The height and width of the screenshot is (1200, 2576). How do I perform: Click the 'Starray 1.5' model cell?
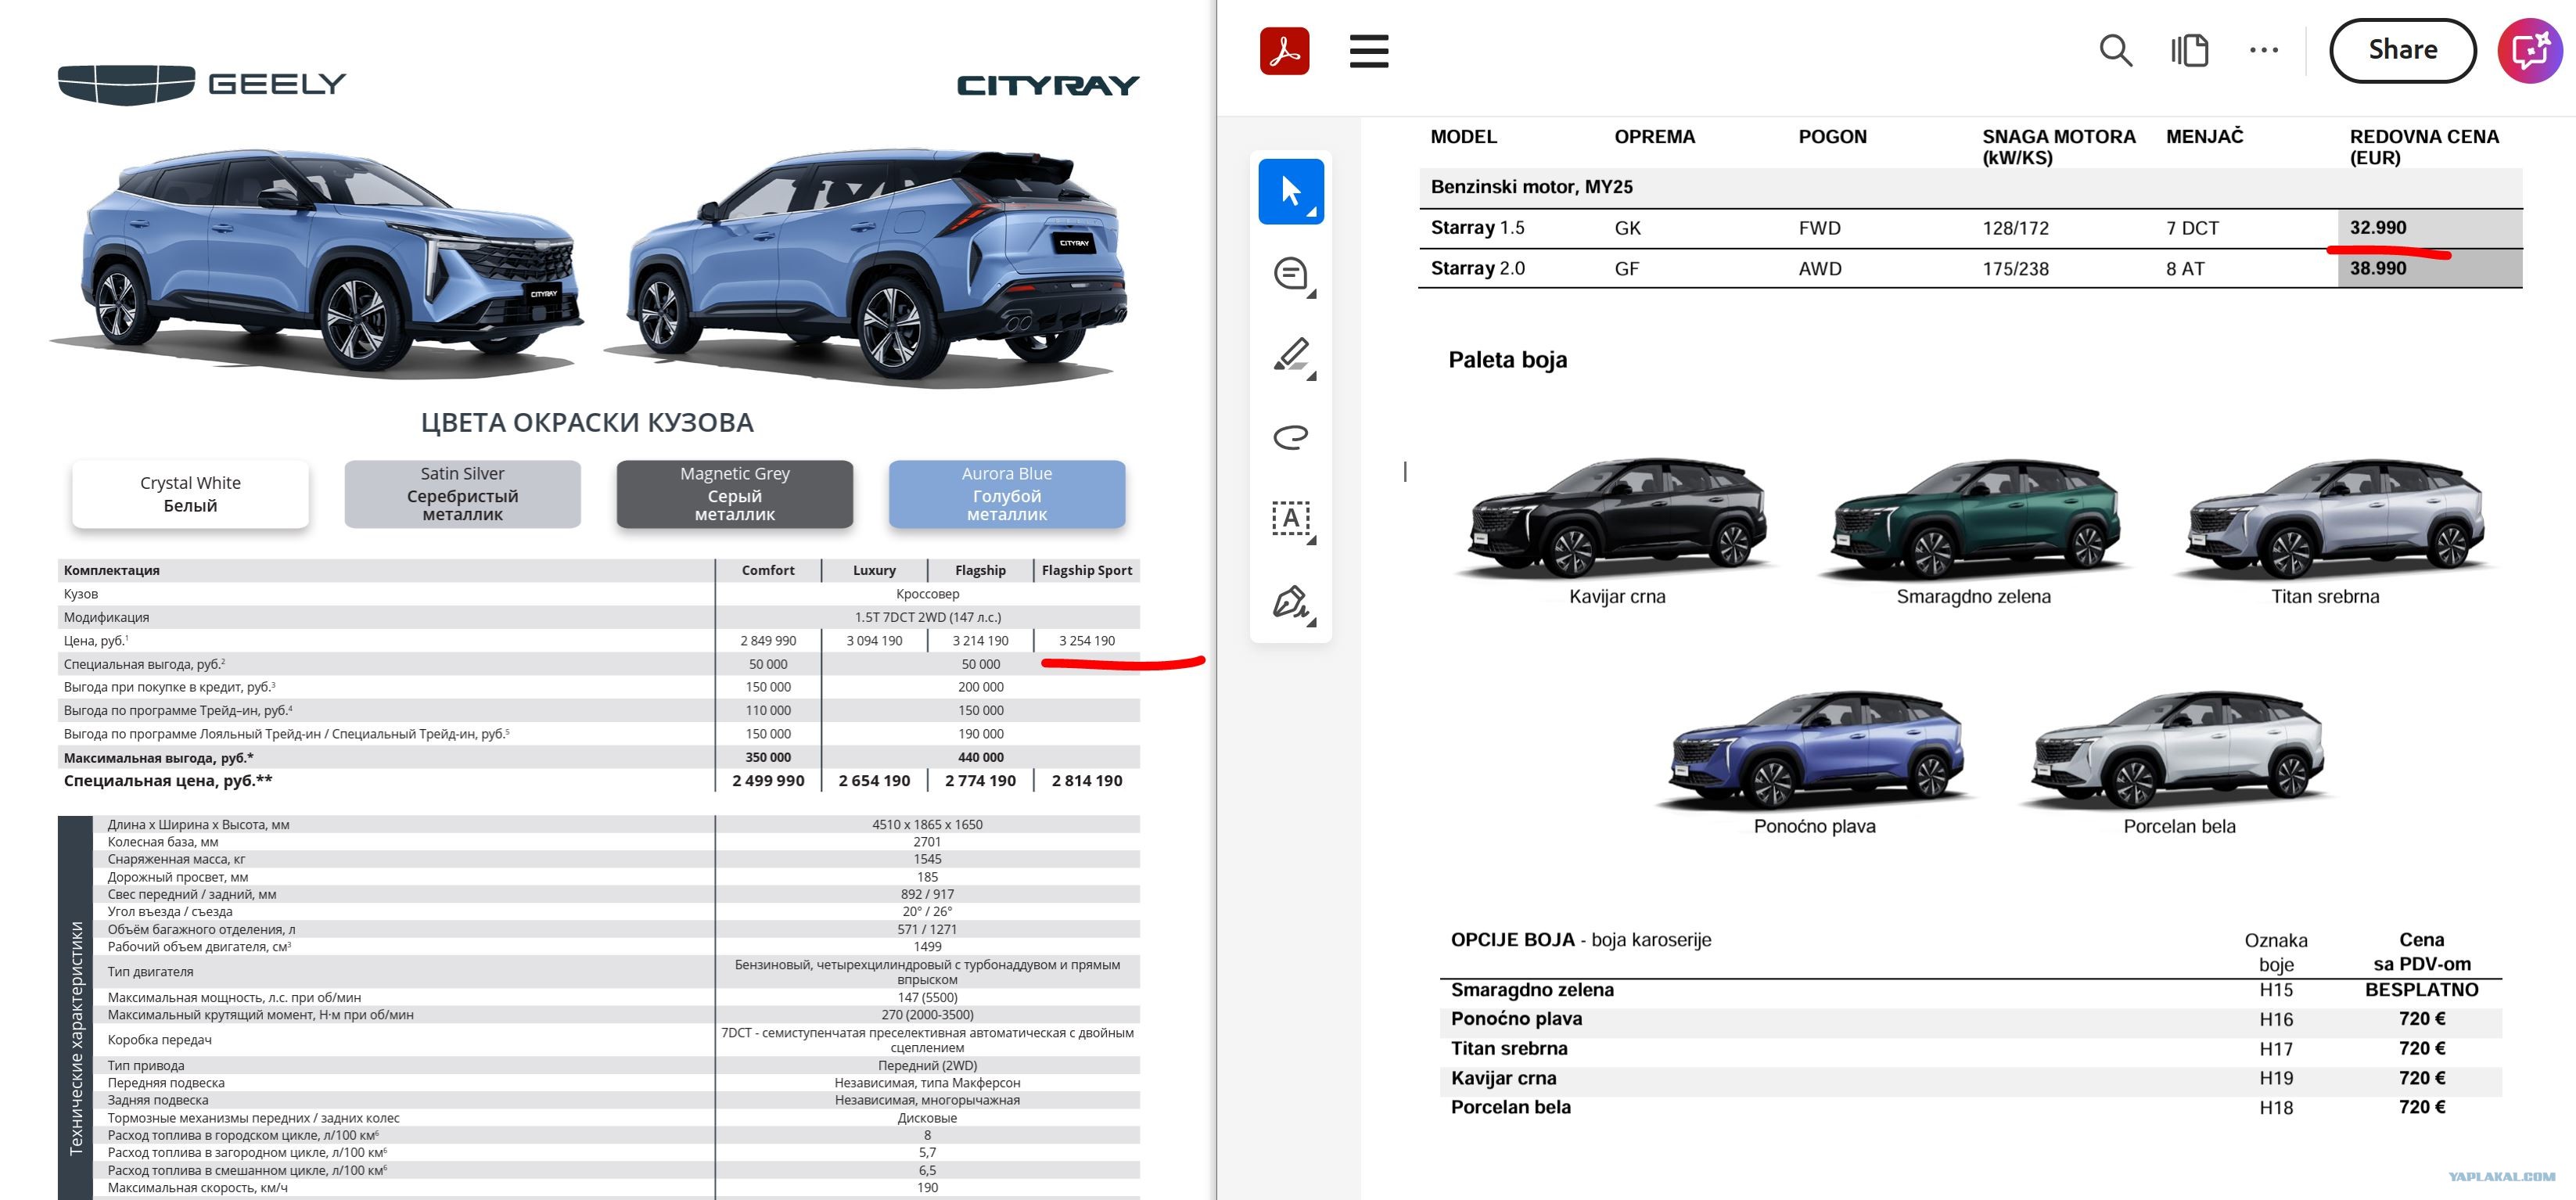pos(1477,228)
